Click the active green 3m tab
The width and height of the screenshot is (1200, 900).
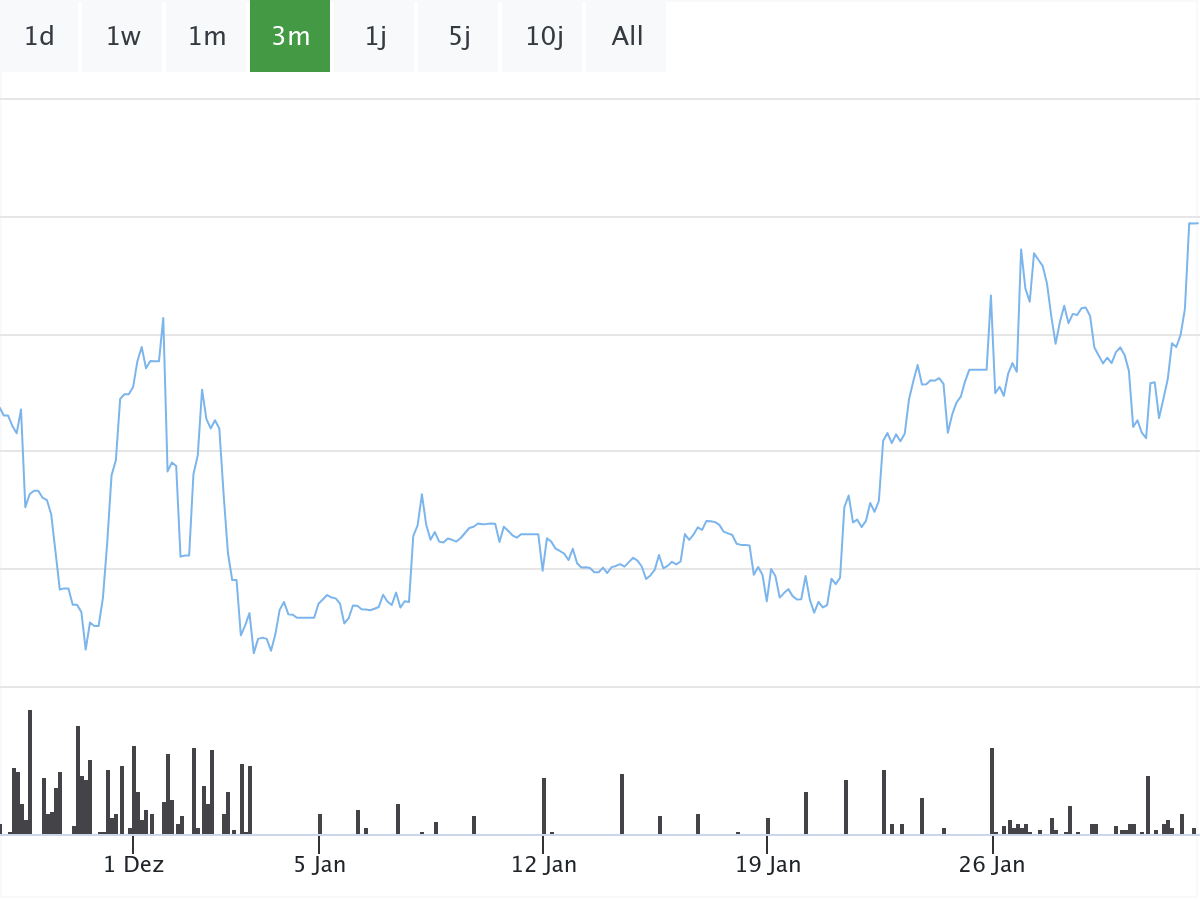(x=290, y=36)
